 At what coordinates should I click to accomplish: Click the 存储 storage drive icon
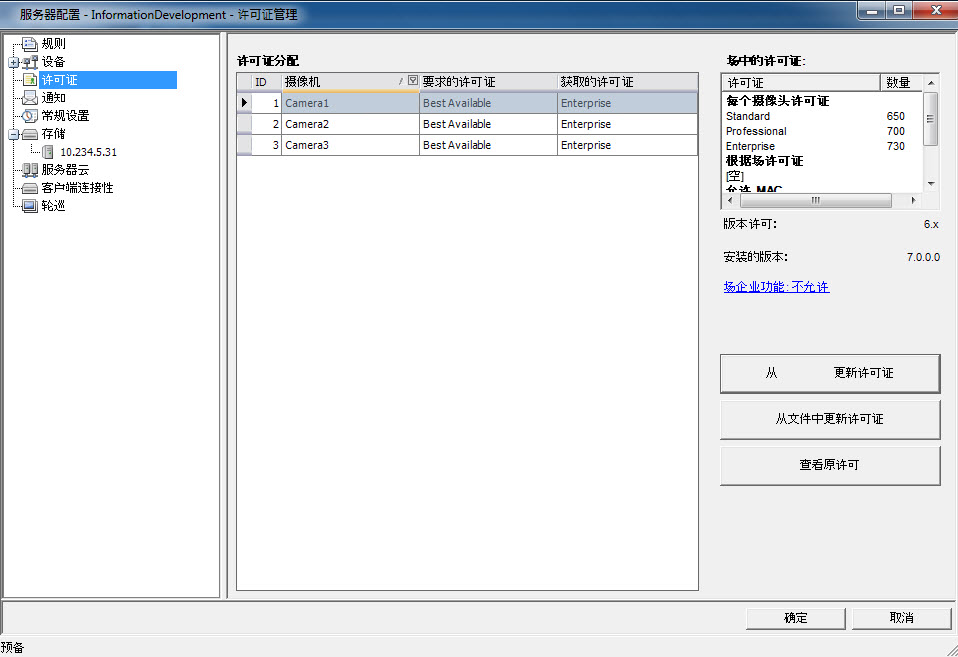[x=29, y=134]
